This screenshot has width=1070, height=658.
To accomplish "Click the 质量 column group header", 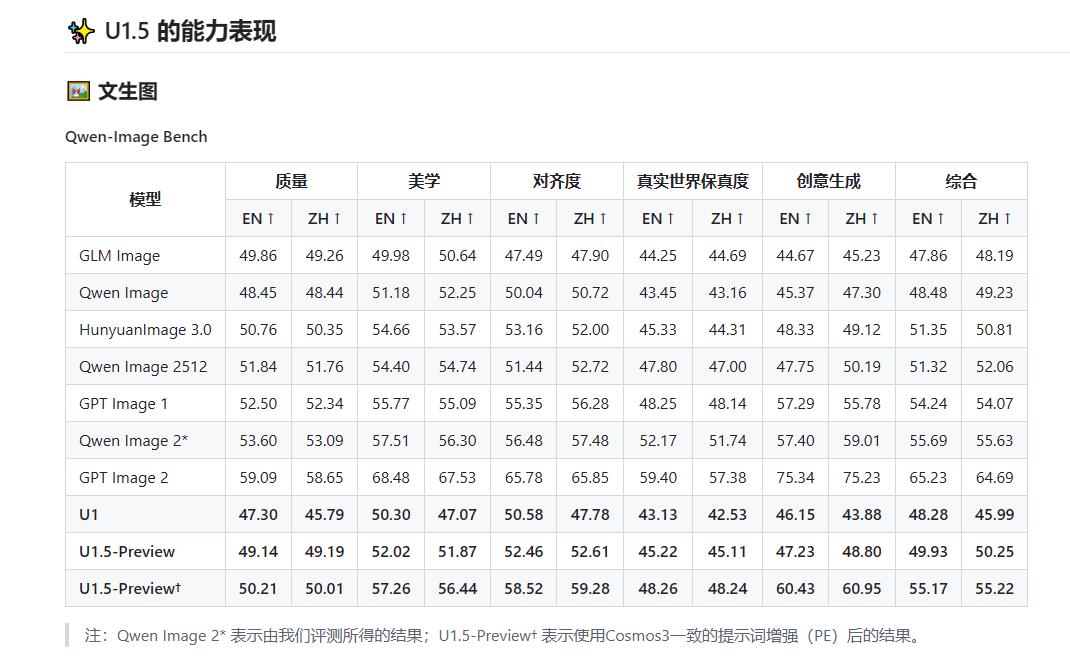I will (x=291, y=181).
